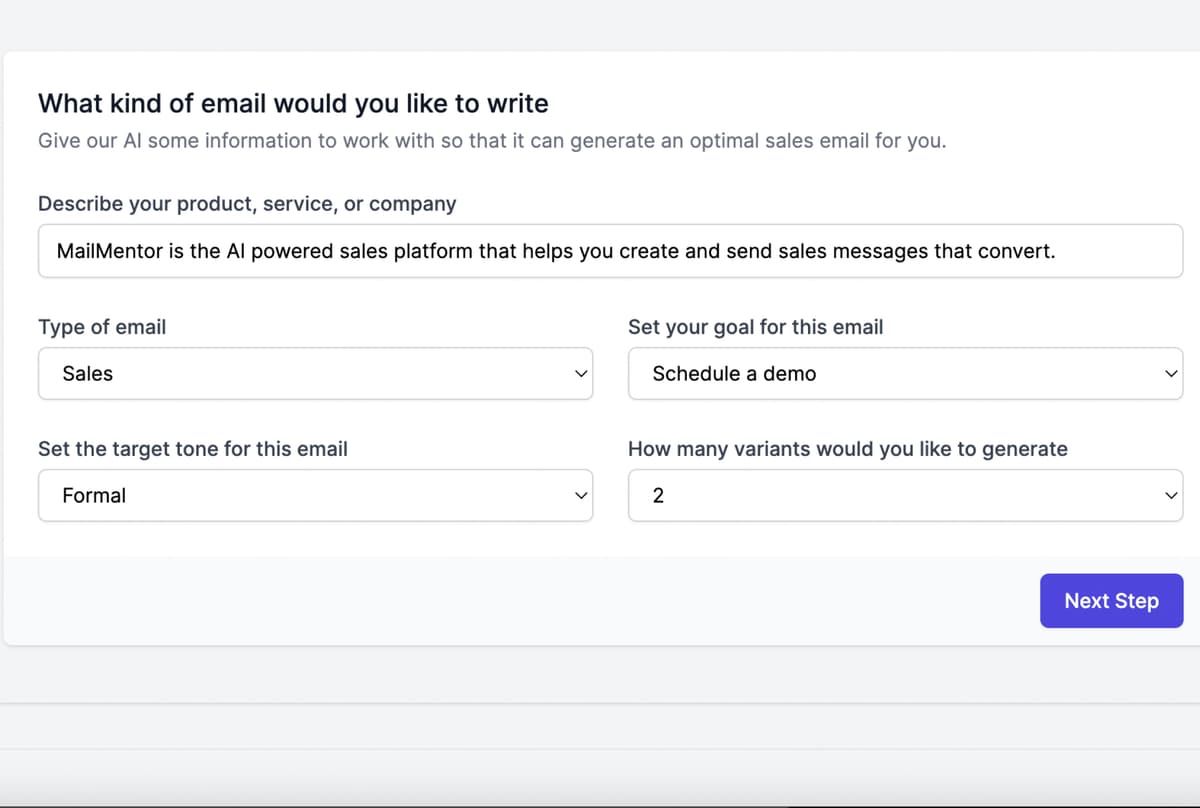Click the chevron on the goal dropdown
This screenshot has height=808, width=1200.
coord(1171,373)
